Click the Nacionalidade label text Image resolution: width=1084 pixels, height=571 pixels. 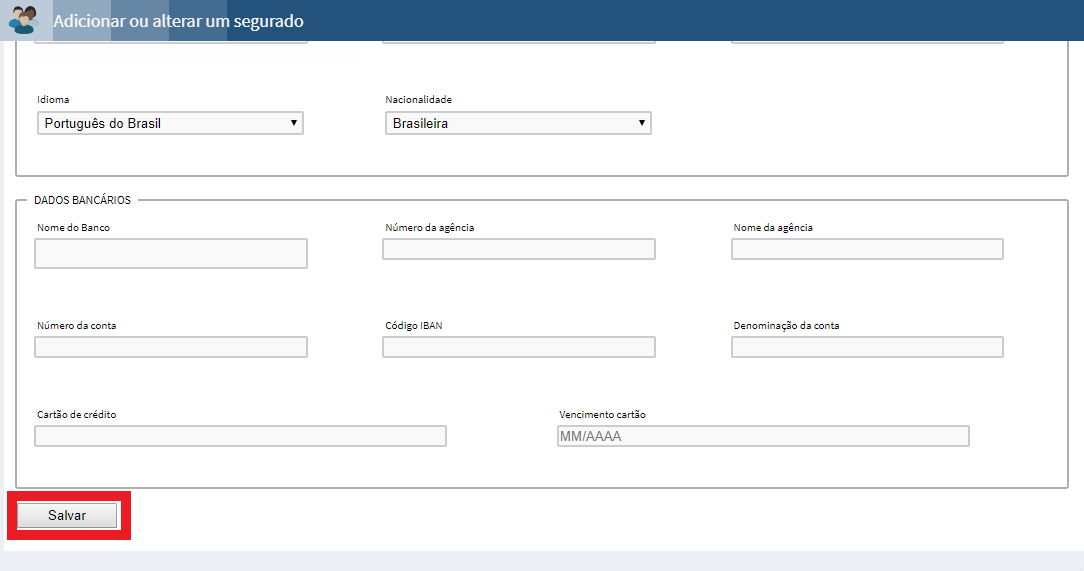pyautogui.click(x=418, y=100)
